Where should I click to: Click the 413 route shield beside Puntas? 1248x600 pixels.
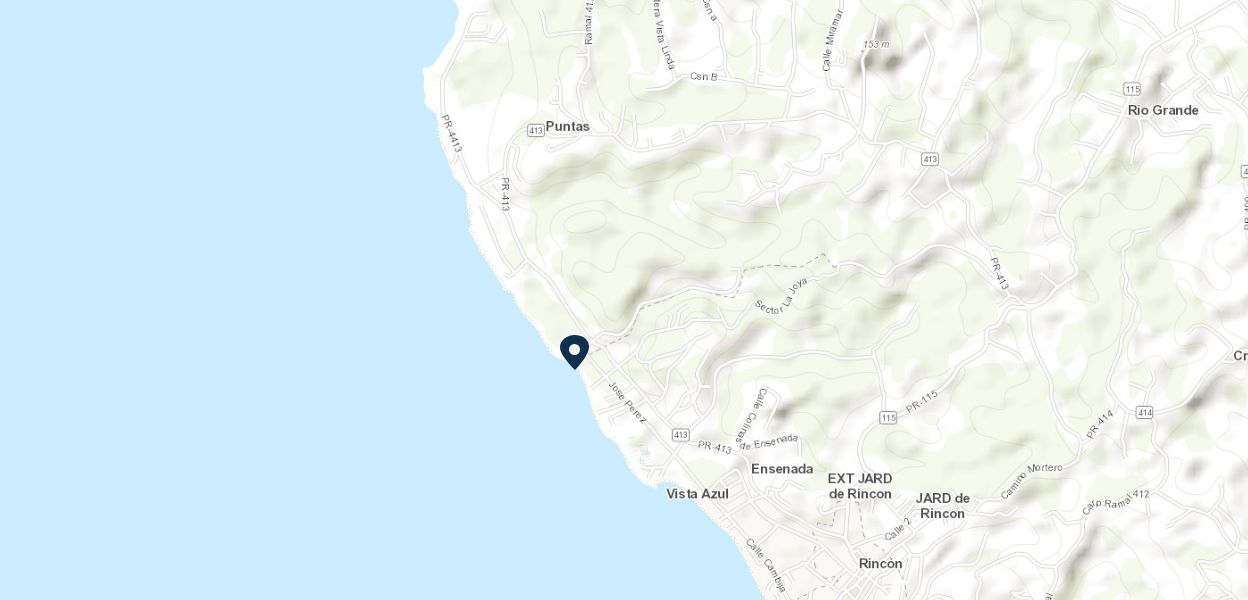coord(535,130)
